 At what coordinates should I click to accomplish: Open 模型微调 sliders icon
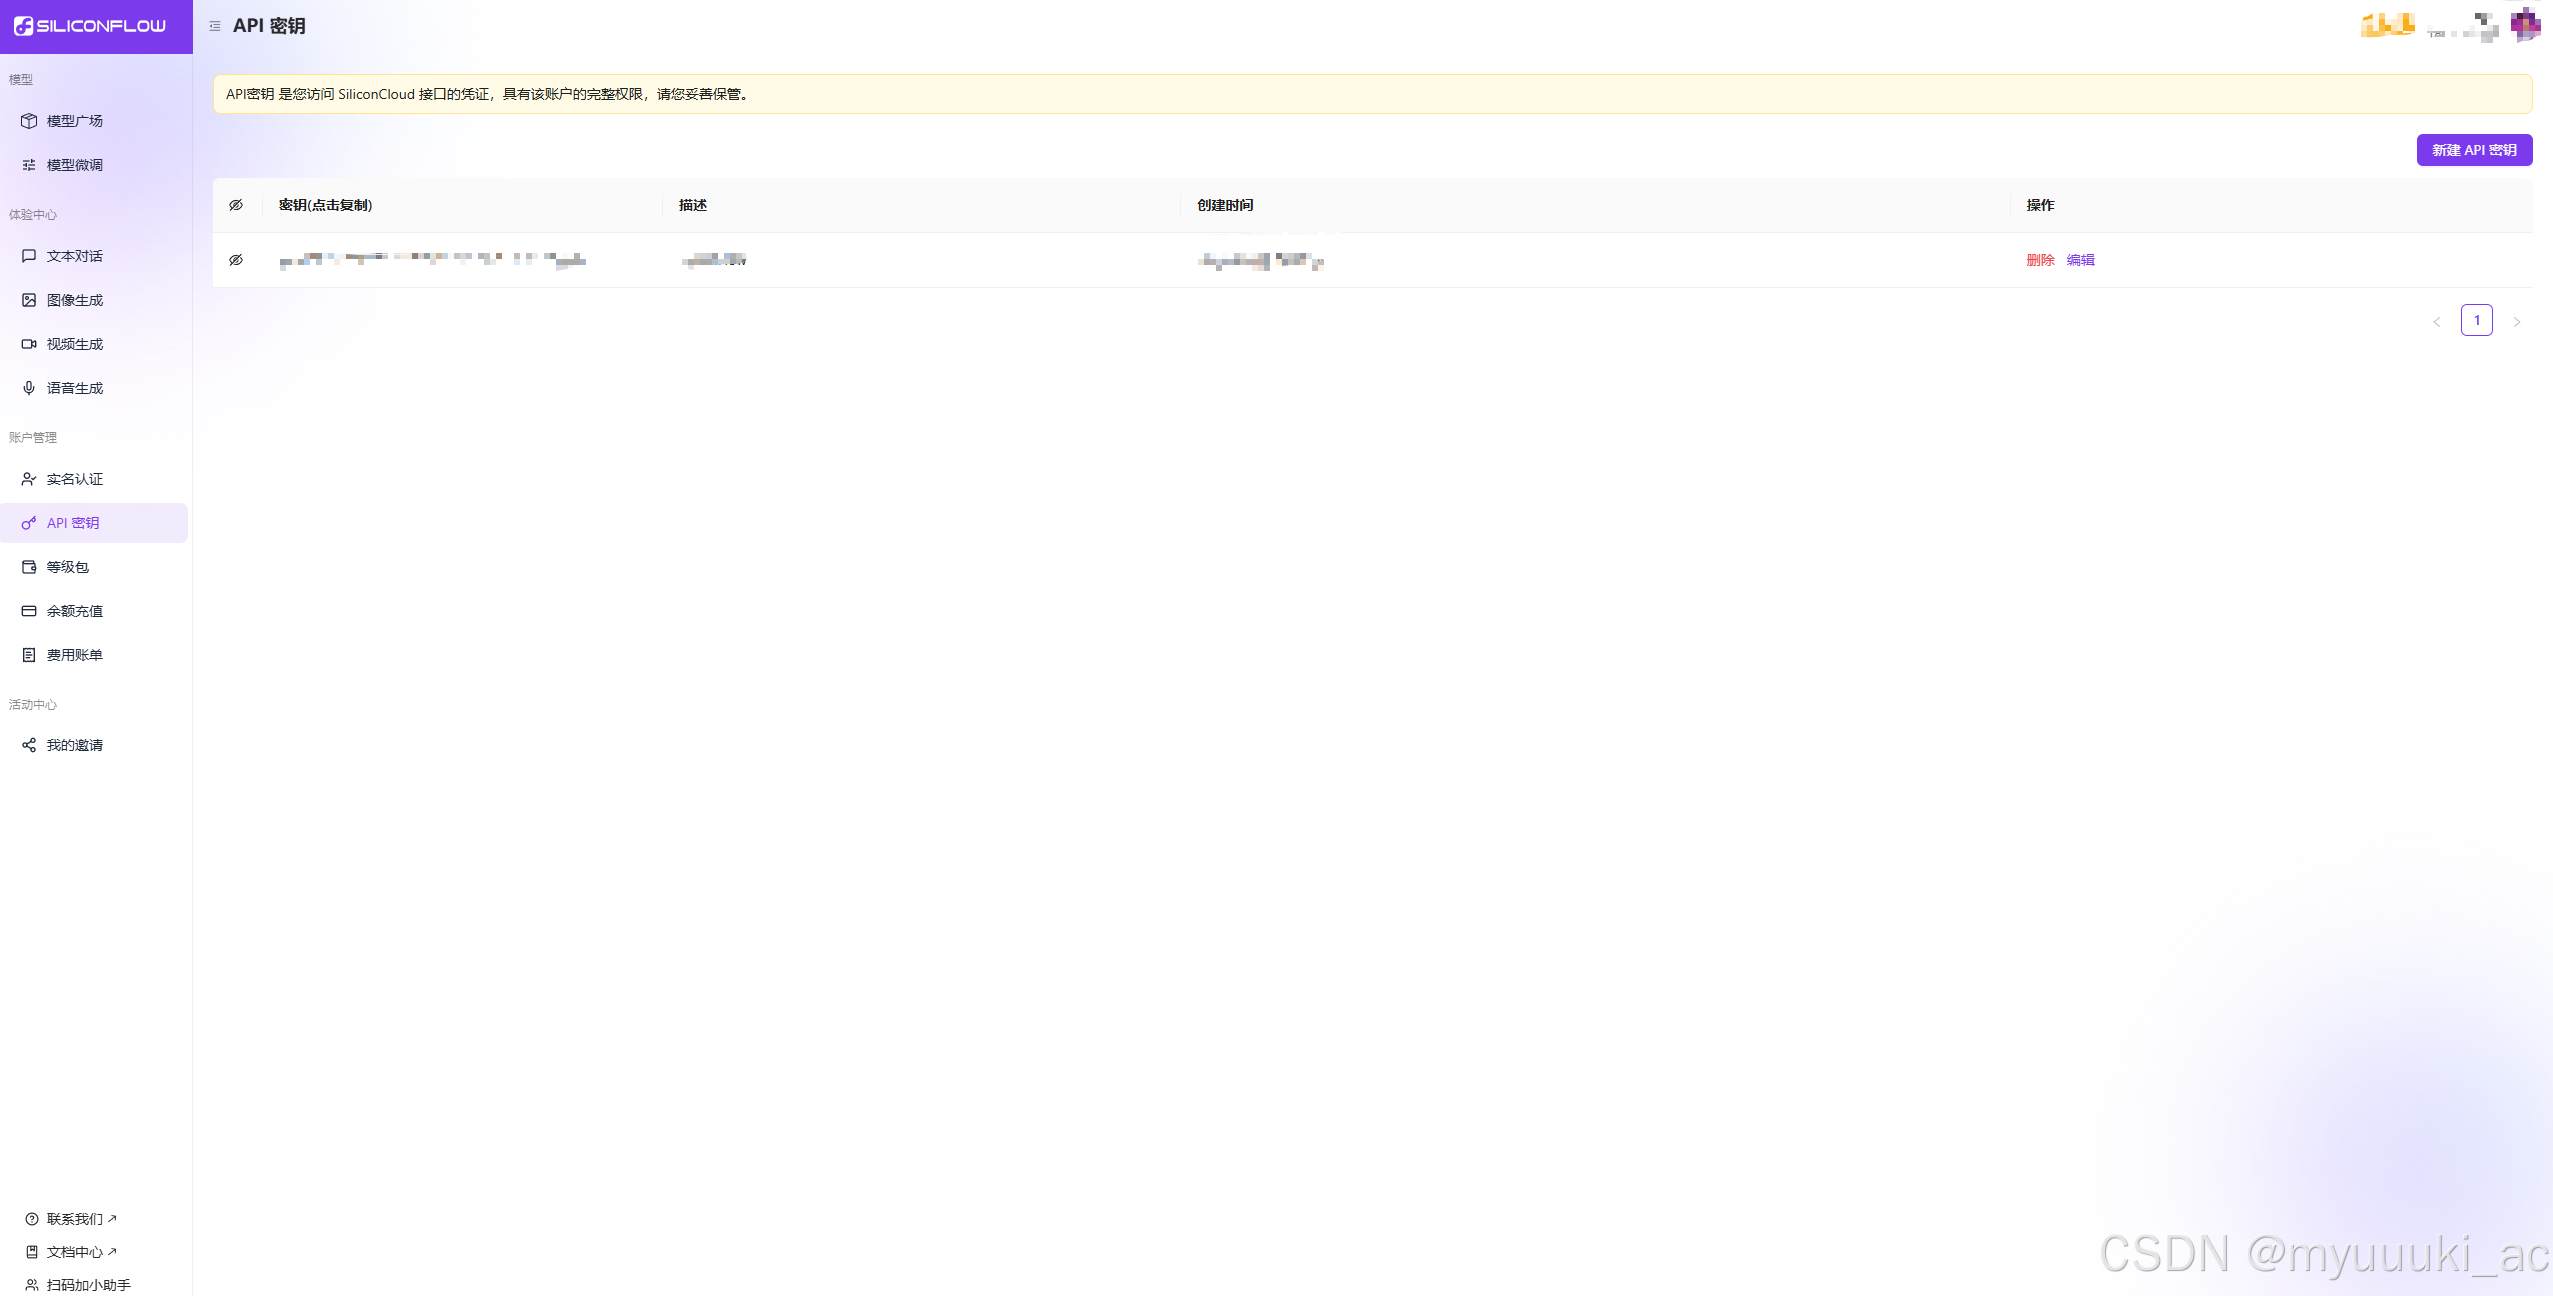coord(29,165)
